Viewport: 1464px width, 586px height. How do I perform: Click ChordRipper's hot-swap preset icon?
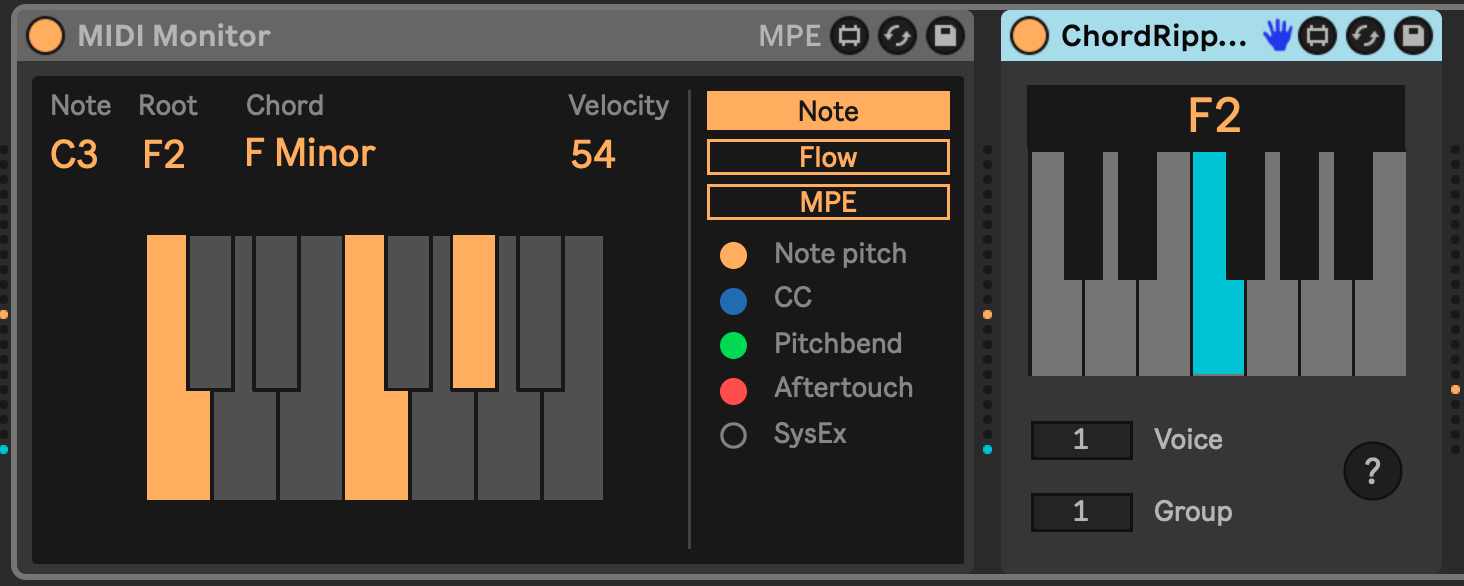(1365, 36)
